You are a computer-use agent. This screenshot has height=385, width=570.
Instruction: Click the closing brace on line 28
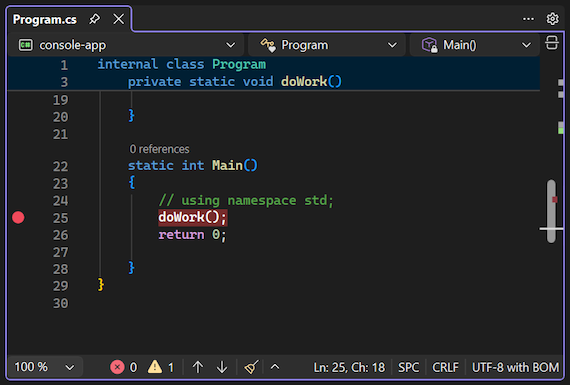point(132,268)
